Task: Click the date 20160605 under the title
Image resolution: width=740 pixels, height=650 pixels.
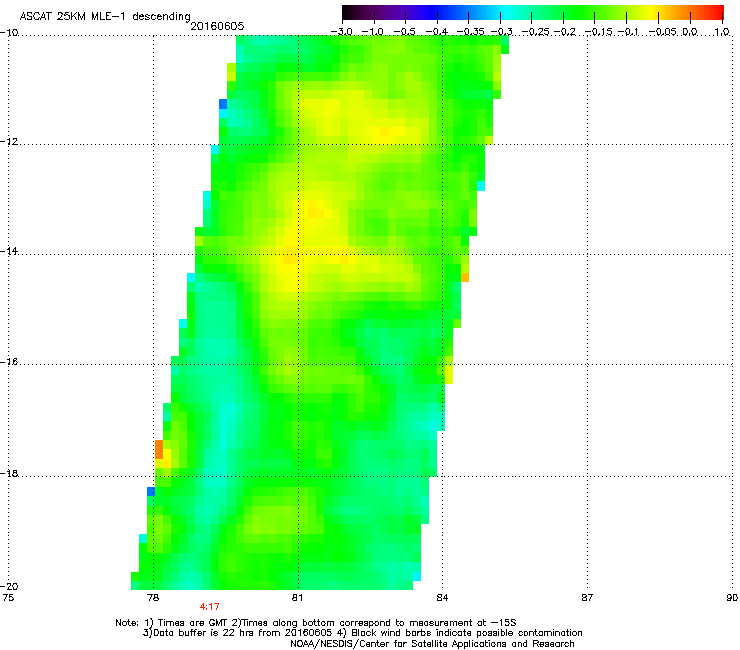Action: pyautogui.click(x=217, y=26)
